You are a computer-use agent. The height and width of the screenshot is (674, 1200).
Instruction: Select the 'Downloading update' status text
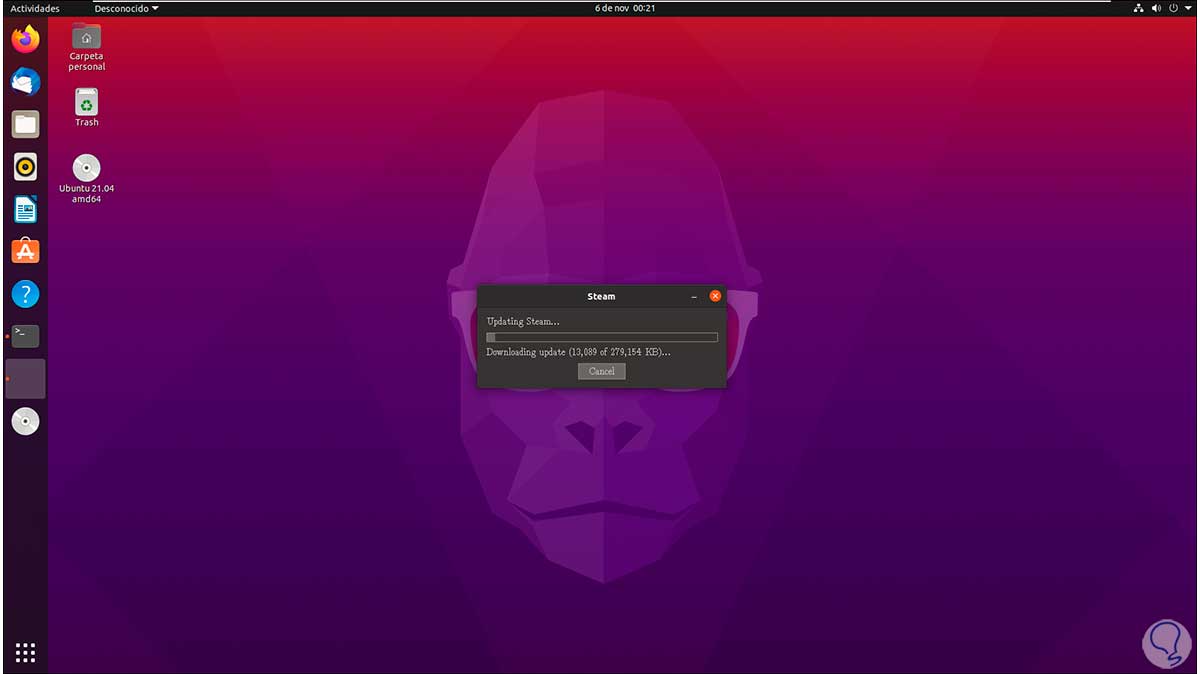click(x=578, y=352)
